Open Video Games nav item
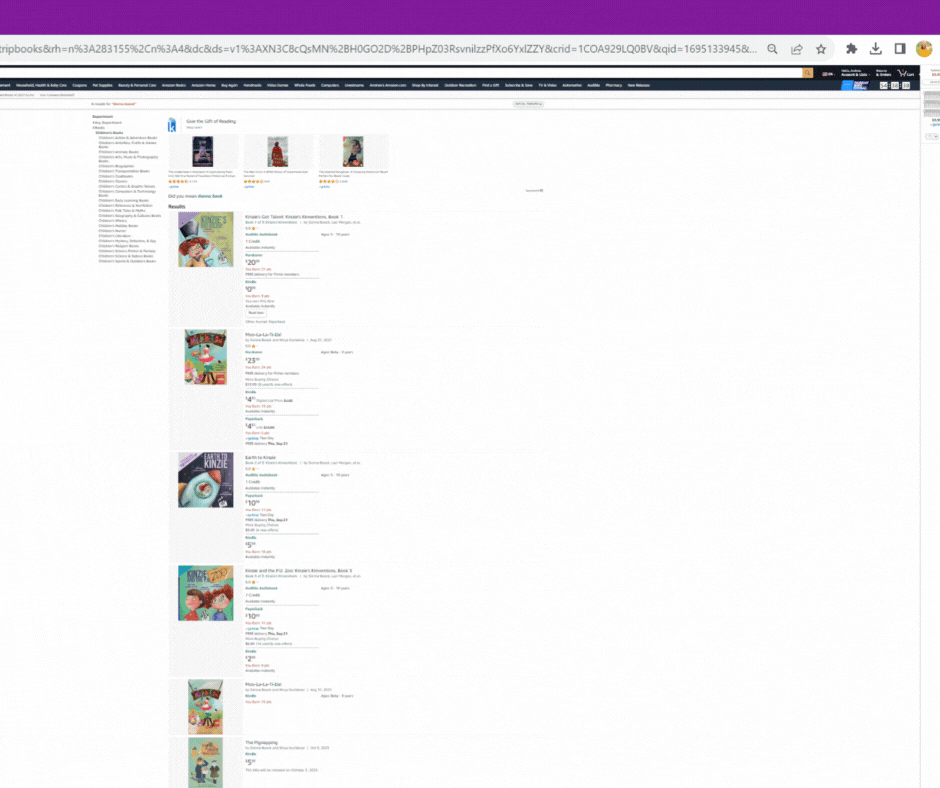 tap(278, 85)
